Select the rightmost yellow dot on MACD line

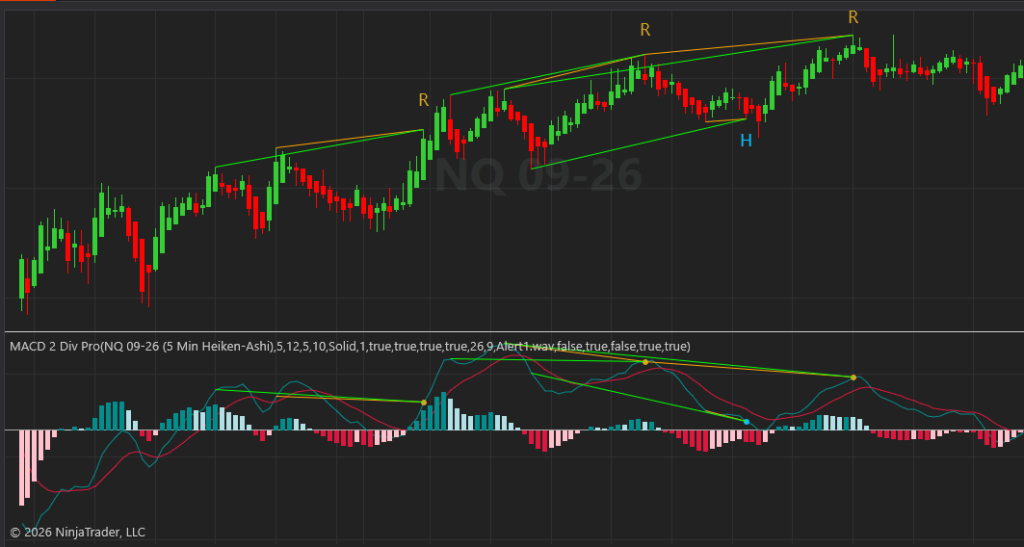(854, 377)
